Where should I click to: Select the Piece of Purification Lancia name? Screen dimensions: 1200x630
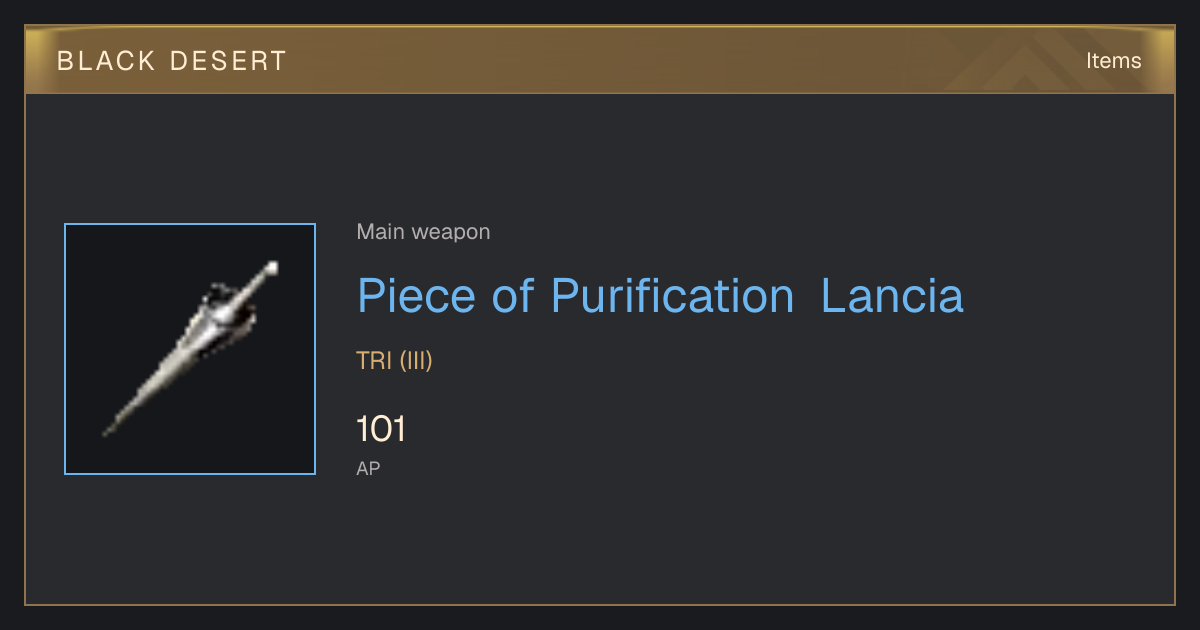(x=660, y=296)
